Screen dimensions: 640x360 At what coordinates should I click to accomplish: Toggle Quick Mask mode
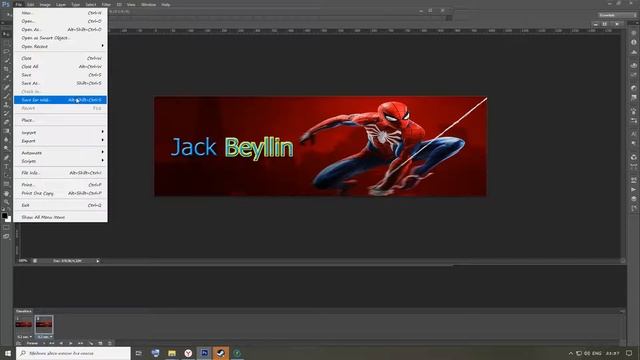point(6,227)
